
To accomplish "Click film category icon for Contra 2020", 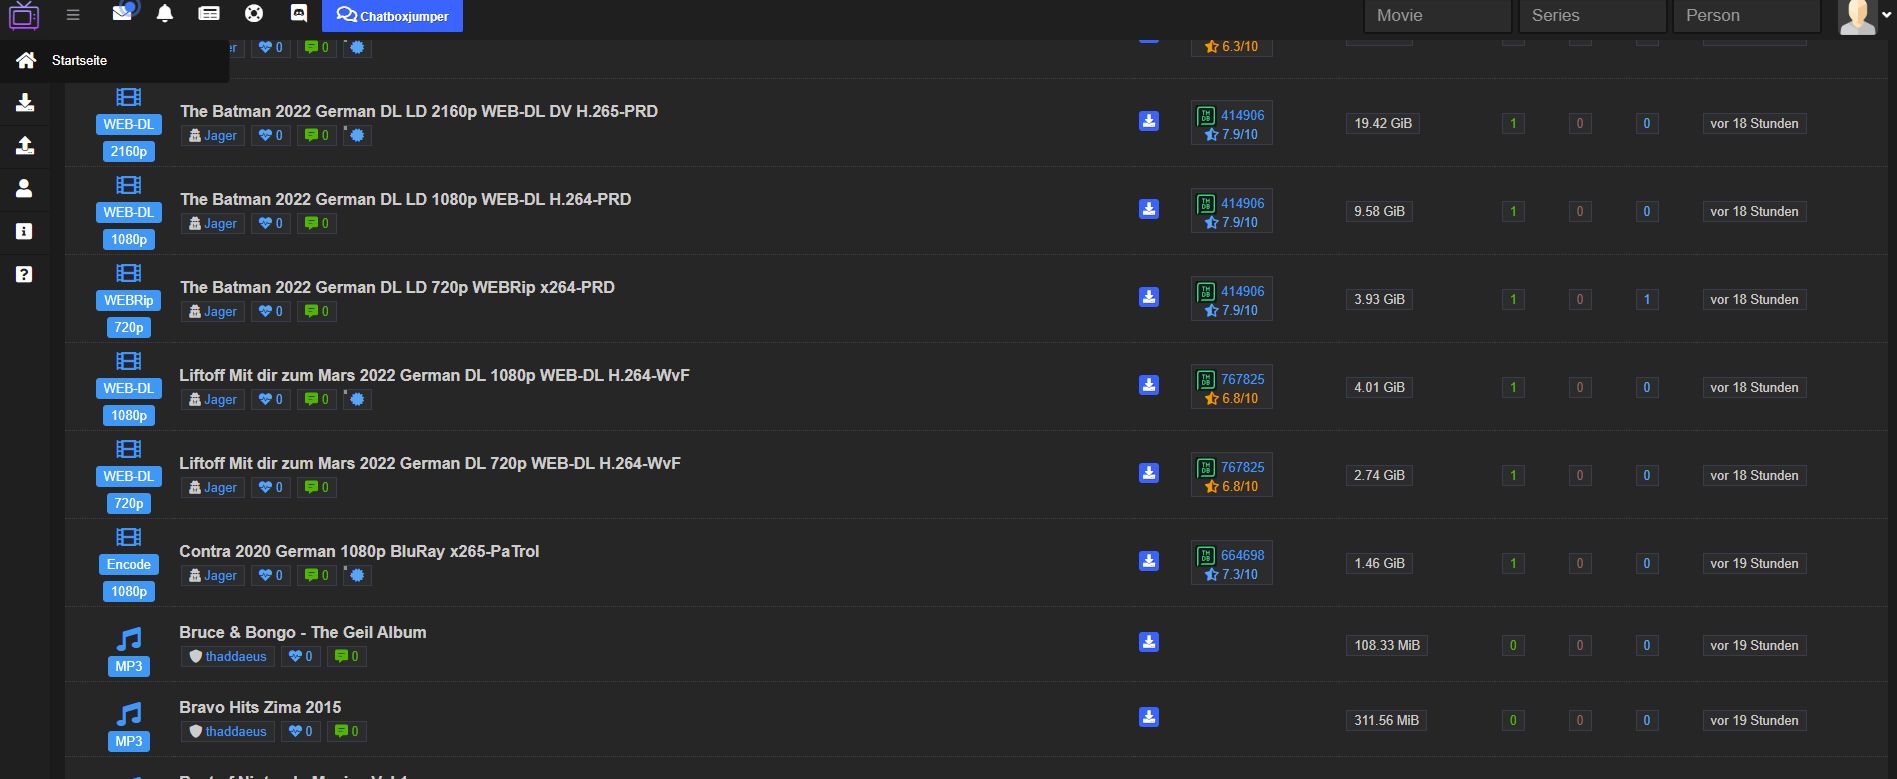I will click(x=129, y=537).
